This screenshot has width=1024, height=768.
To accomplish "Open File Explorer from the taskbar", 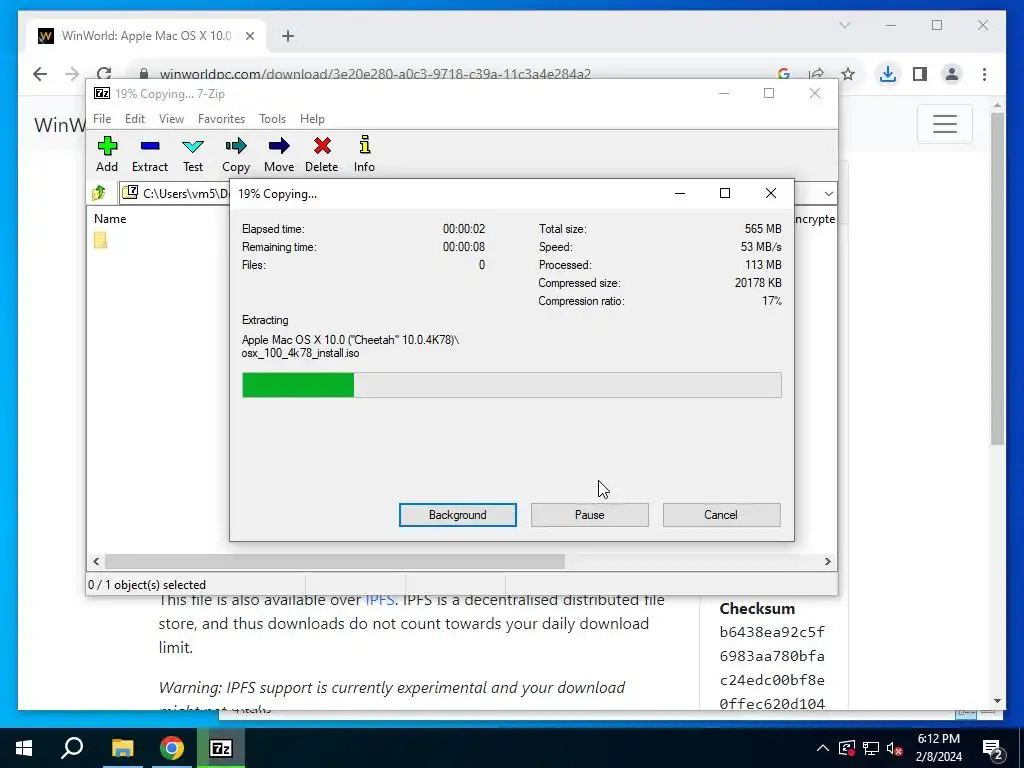I will [x=122, y=748].
